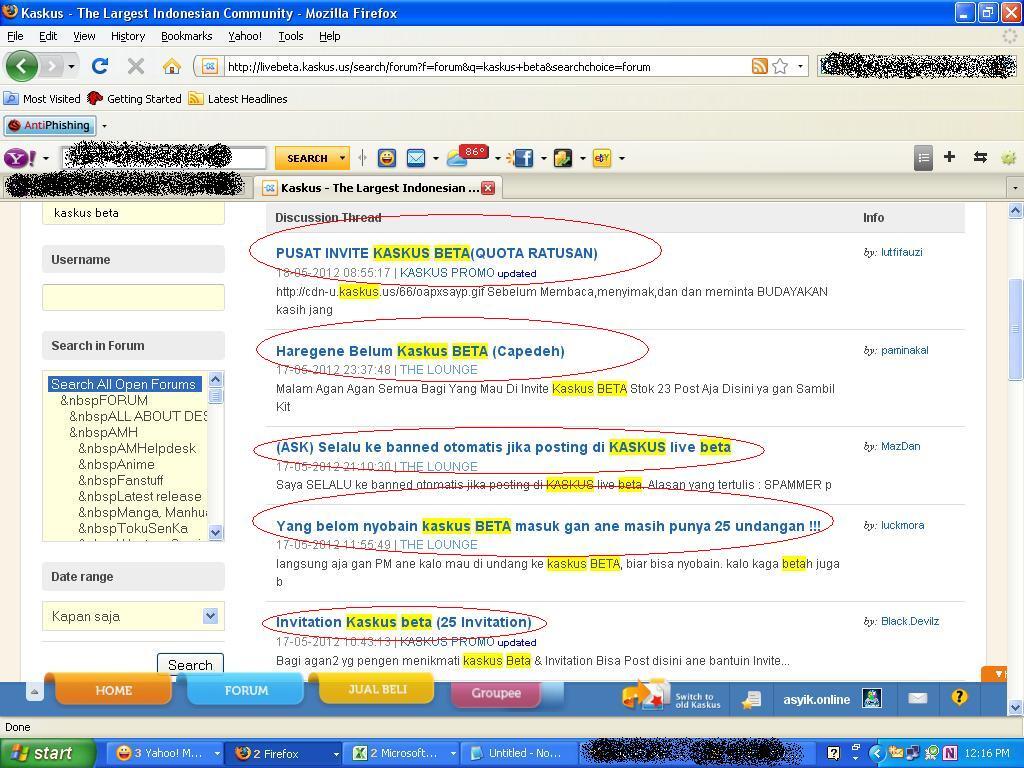This screenshot has height=768, width=1024.
Task: Expand the address bar URL dropdown
Action: coord(801,66)
